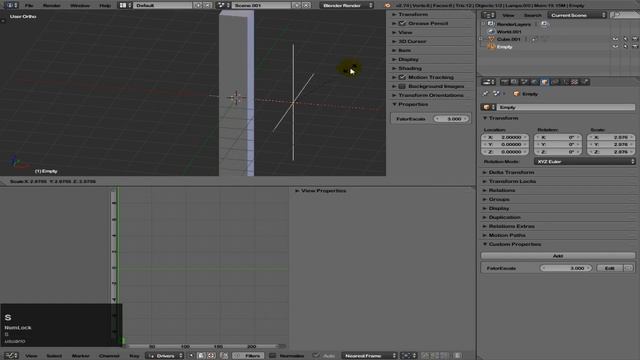Select RenderLayers in the outliner

513,24
